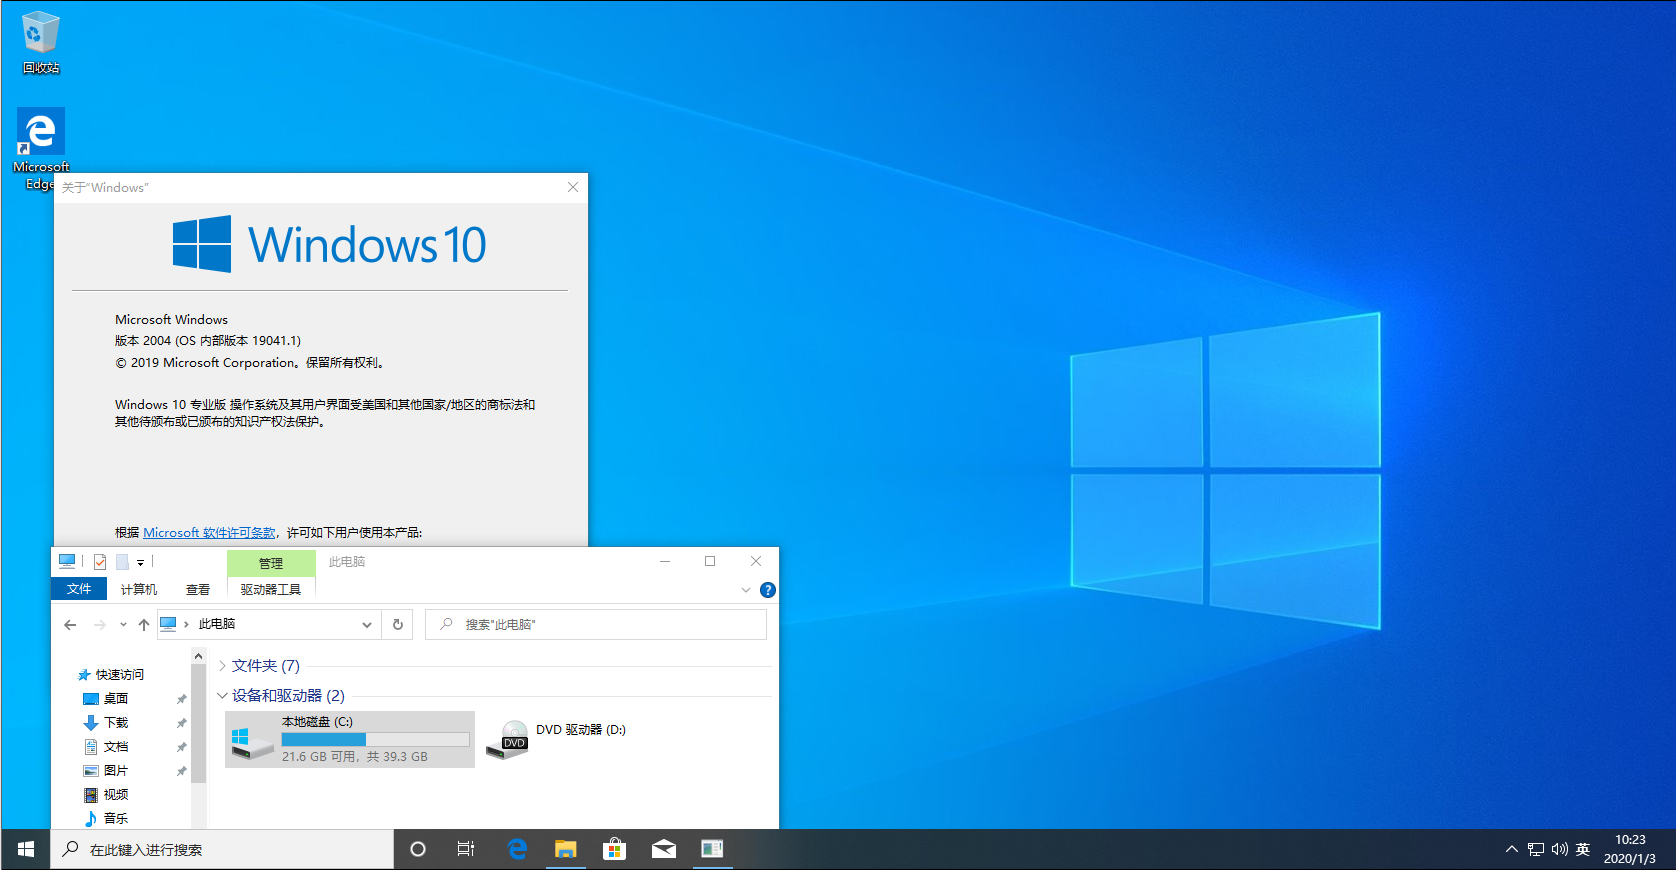Viewport: 1676px width, 870px height.
Task: Click the Windows Start button
Action: click(26, 849)
